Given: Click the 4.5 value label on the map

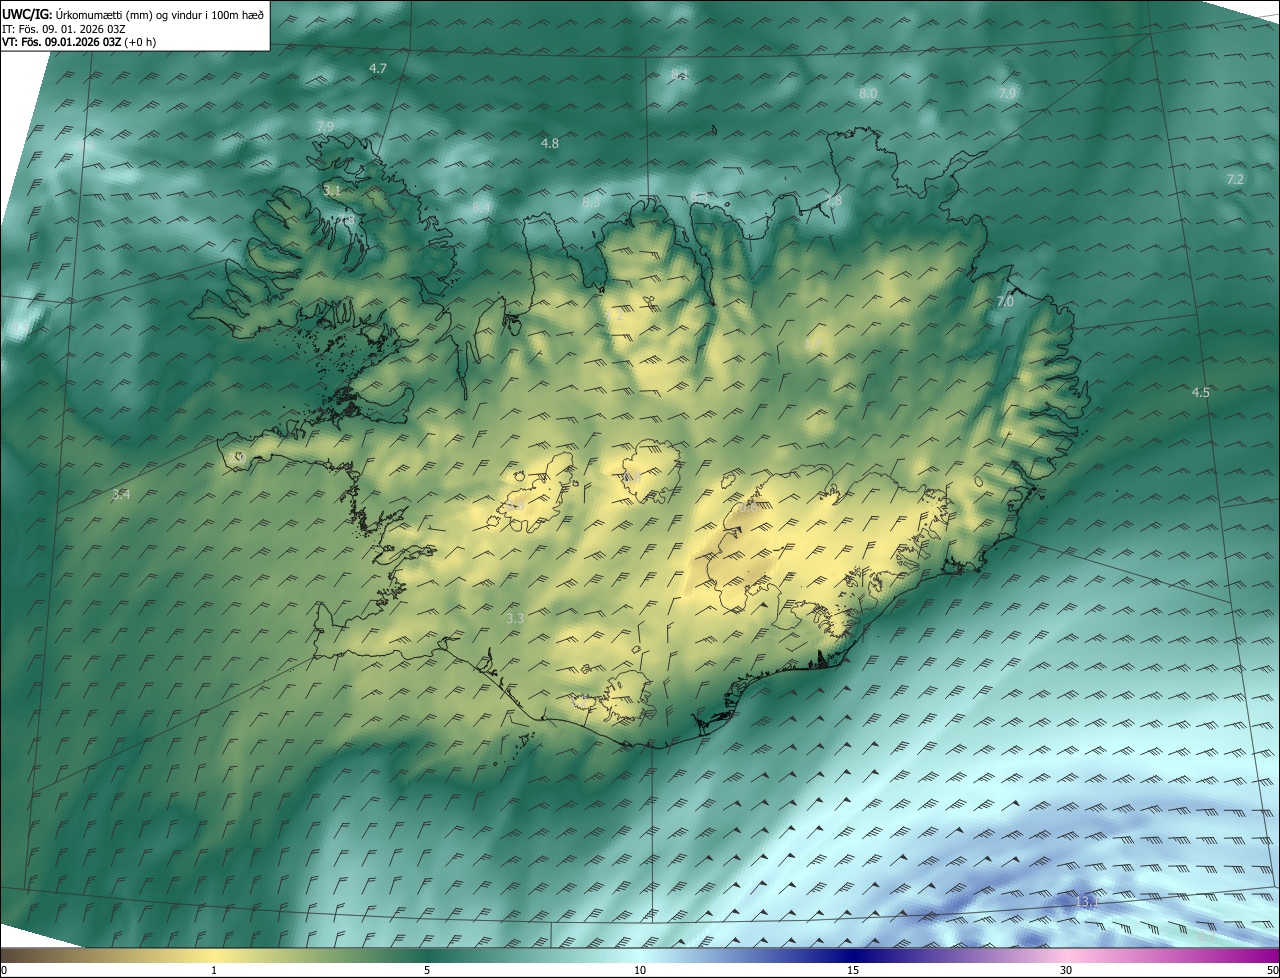Looking at the screenshot, I should tap(1201, 393).
